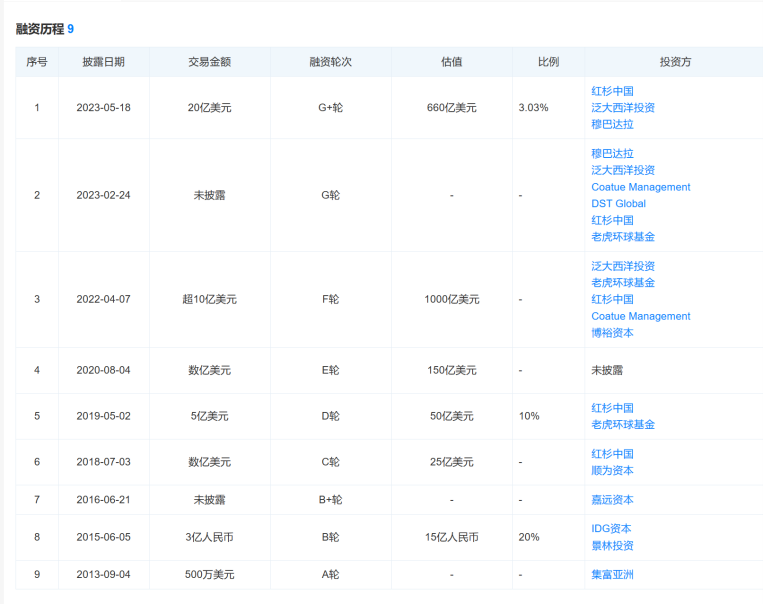The height and width of the screenshot is (604, 763).
Task: Click the 融资历程 section heading
Action: pyautogui.click(x=40, y=29)
